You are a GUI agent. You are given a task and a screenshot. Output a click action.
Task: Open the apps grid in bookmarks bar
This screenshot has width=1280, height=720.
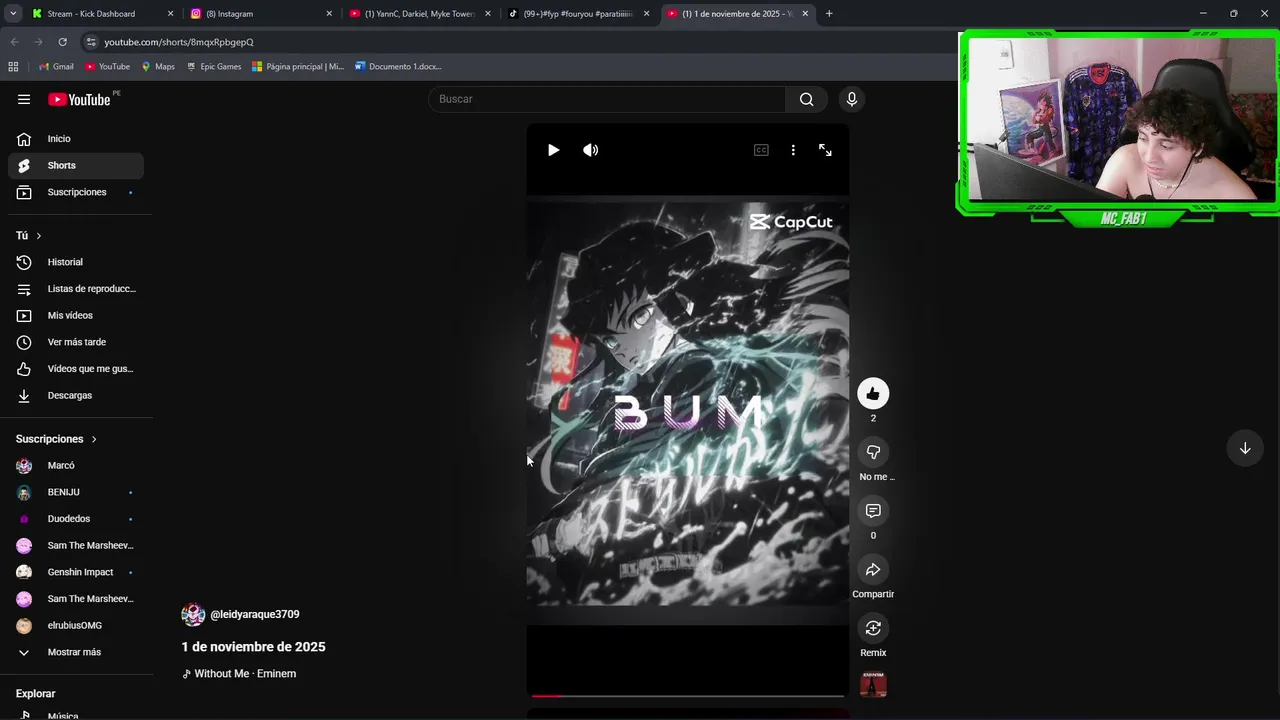pos(13,67)
